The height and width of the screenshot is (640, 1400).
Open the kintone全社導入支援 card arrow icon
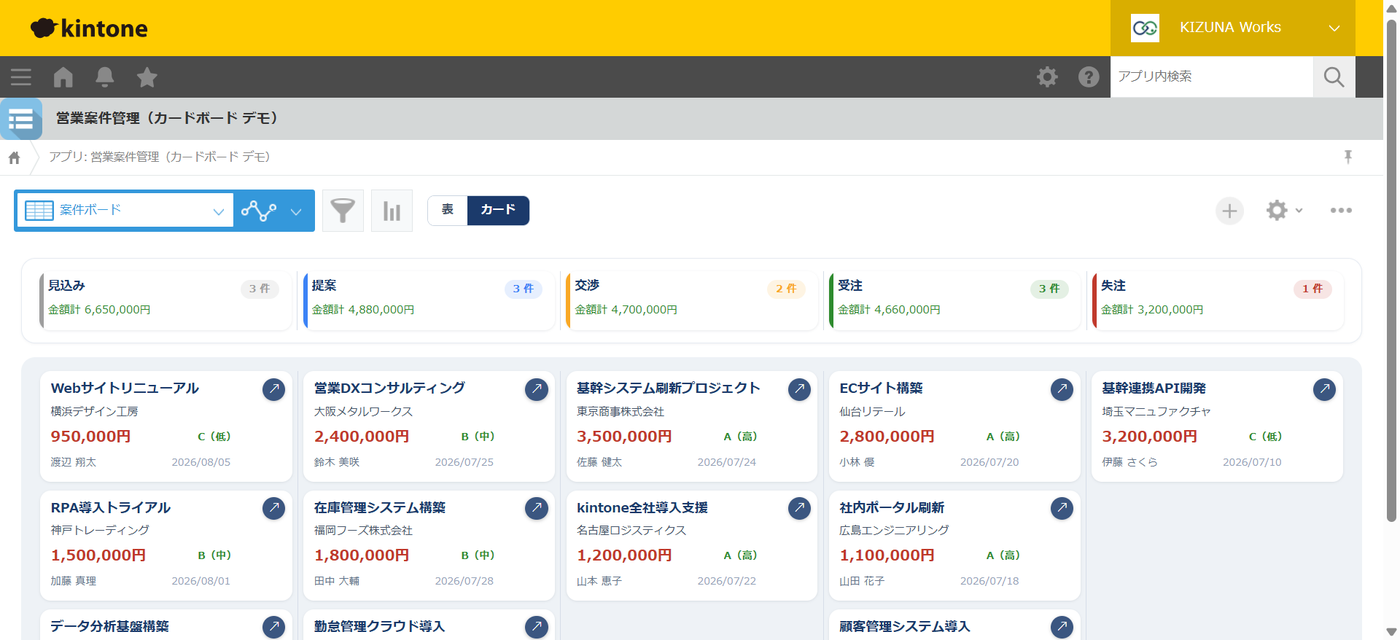pos(800,509)
